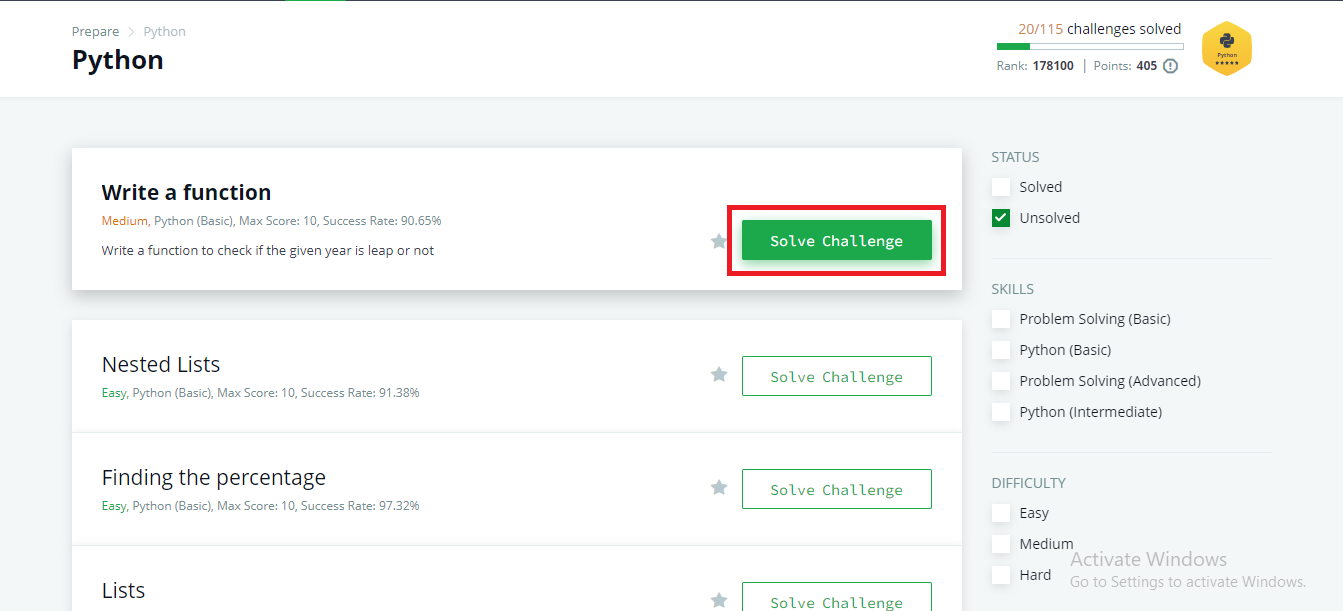This screenshot has height=611, width=1343.
Task: Click the Python gold badge icon
Action: point(1226,49)
